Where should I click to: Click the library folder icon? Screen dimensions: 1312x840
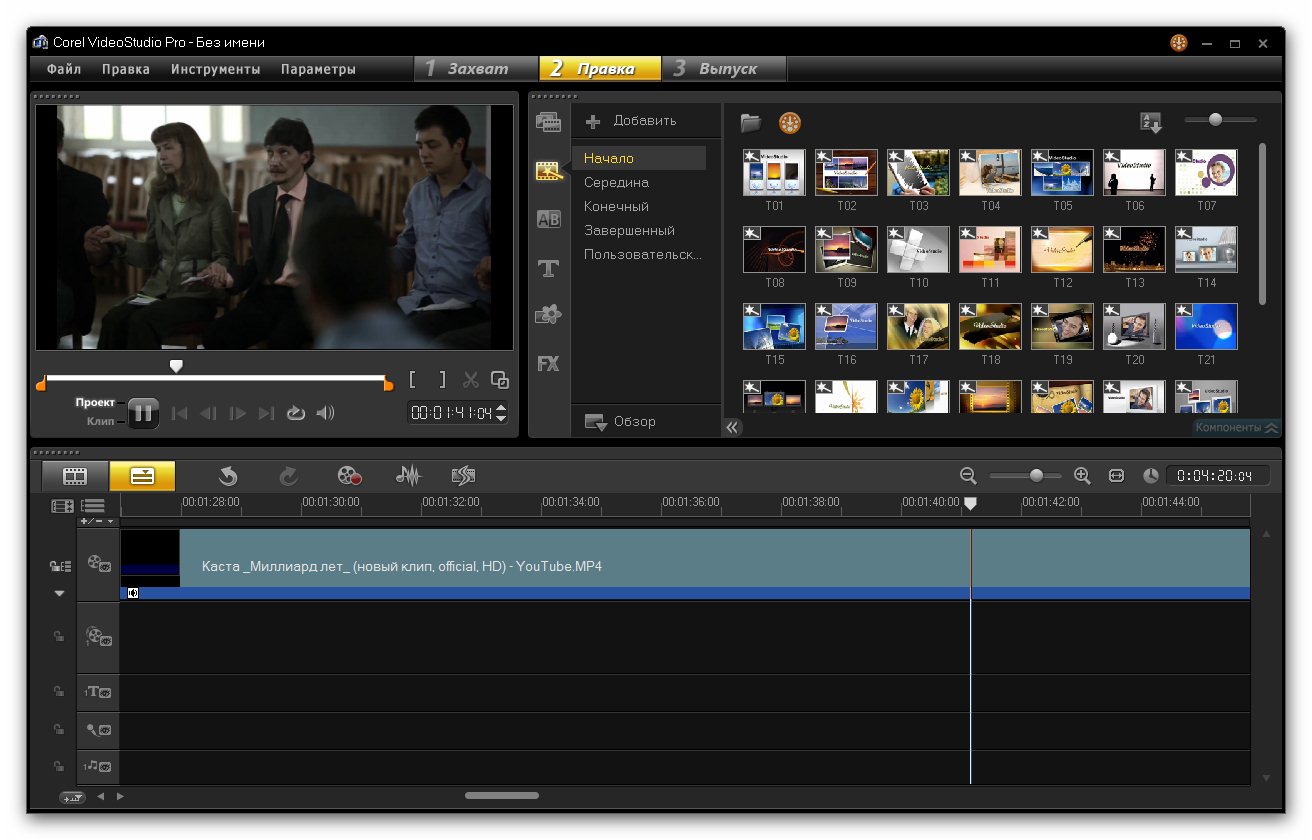pos(751,123)
